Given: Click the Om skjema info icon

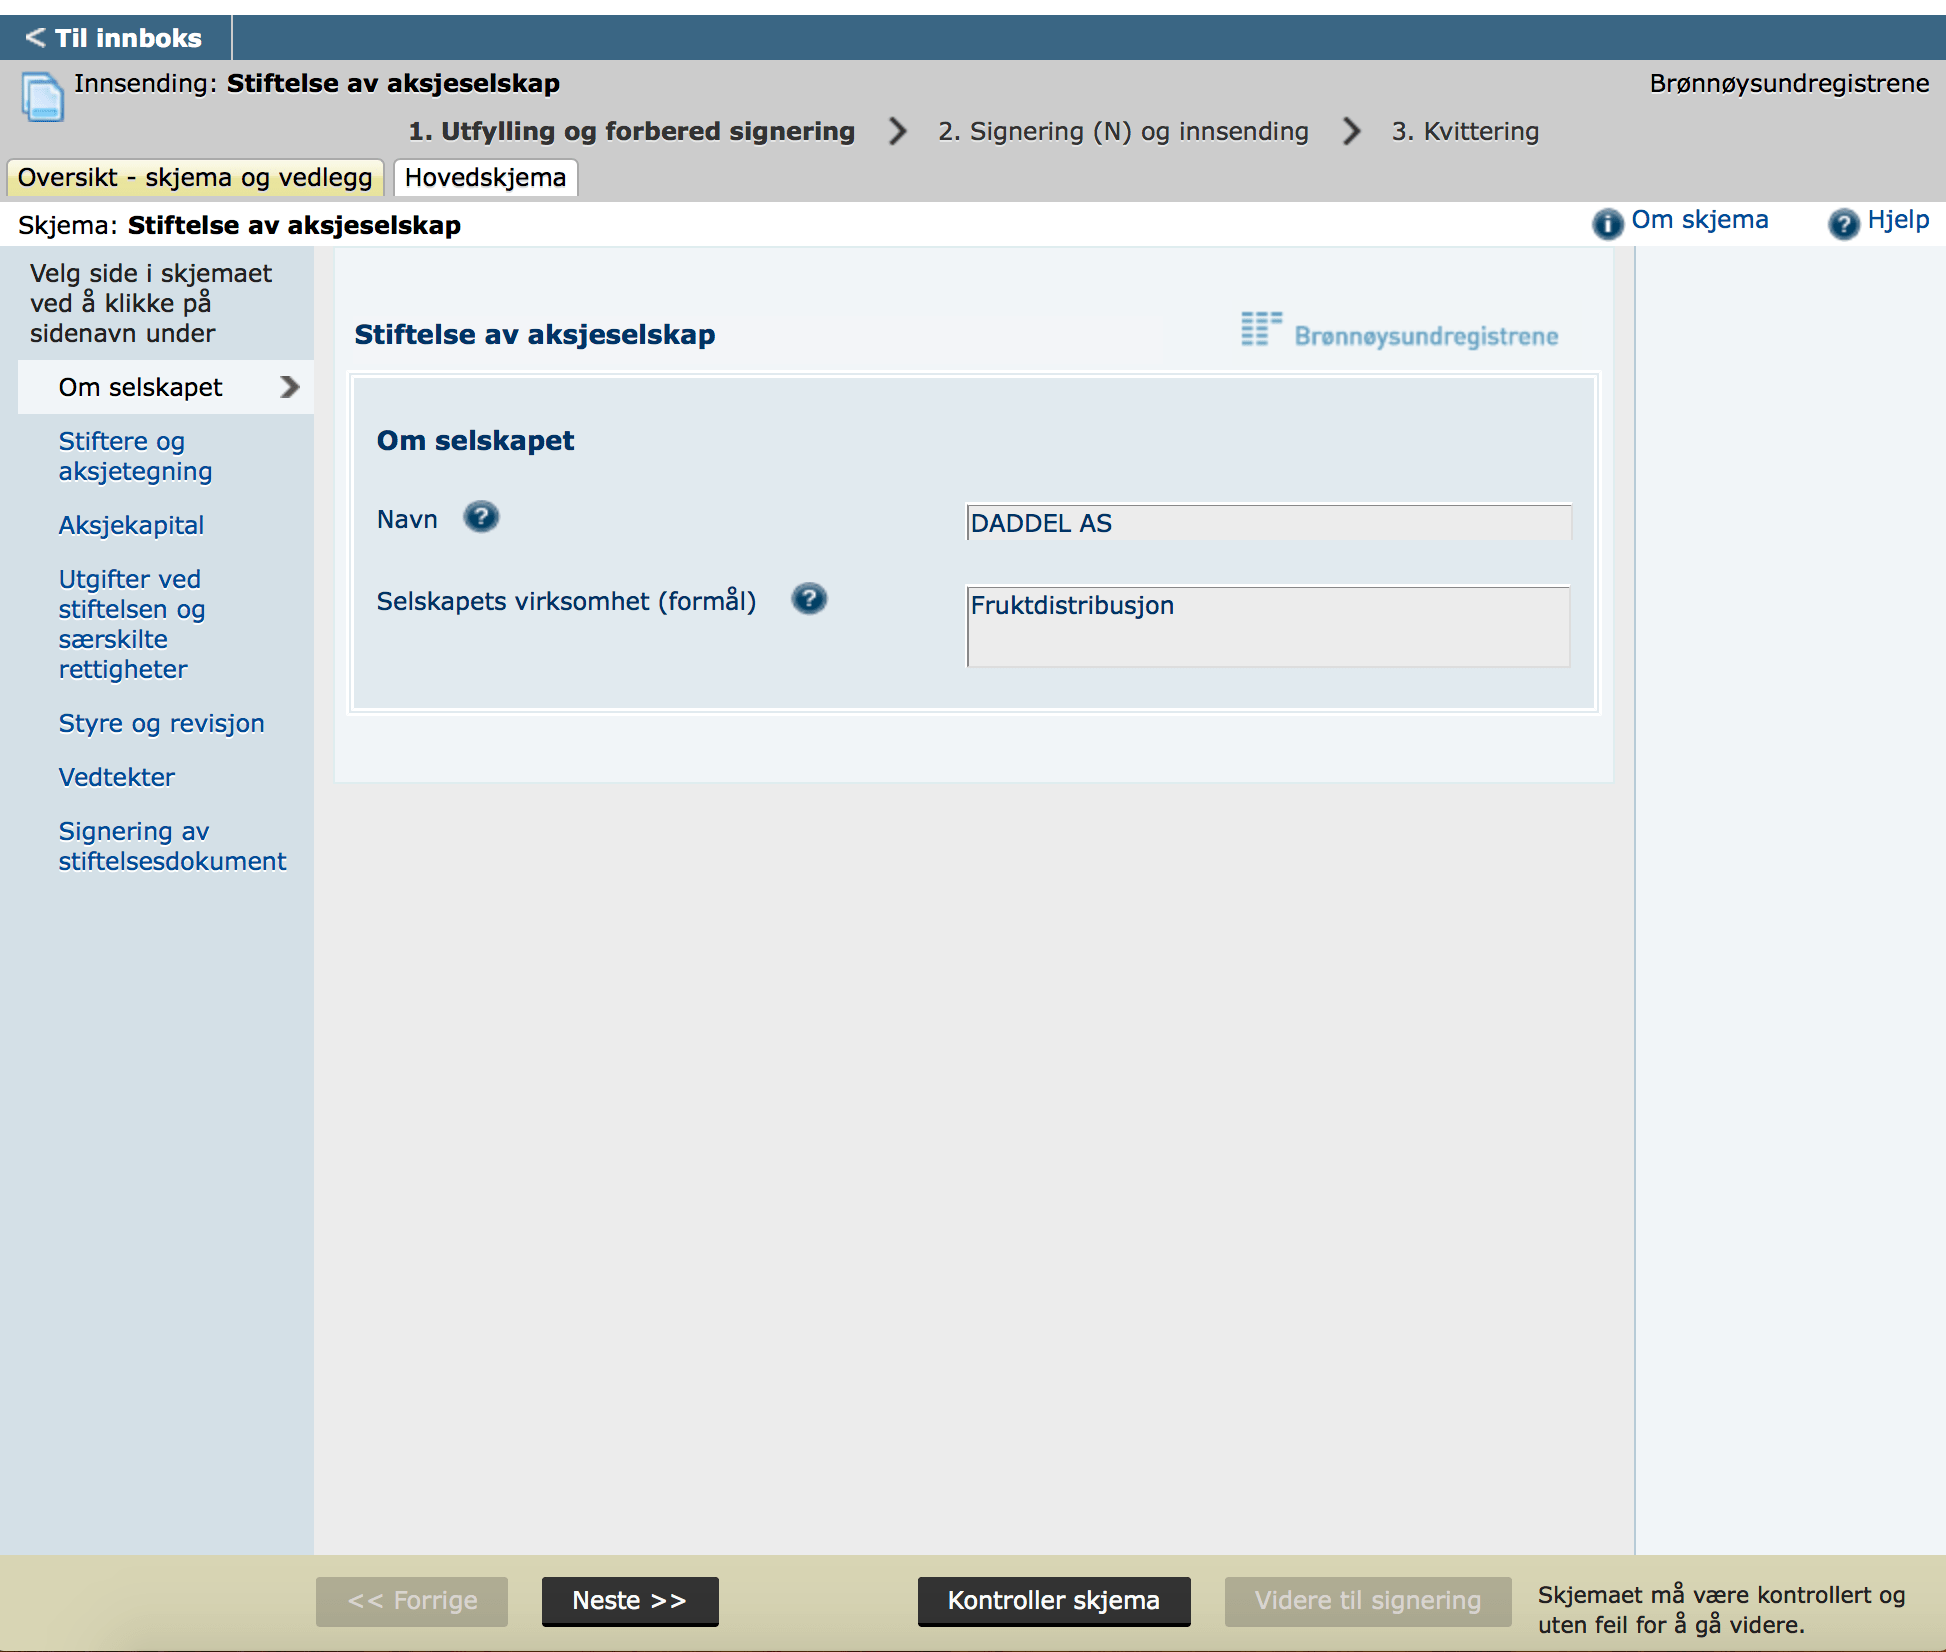Looking at the screenshot, I should 1607,223.
